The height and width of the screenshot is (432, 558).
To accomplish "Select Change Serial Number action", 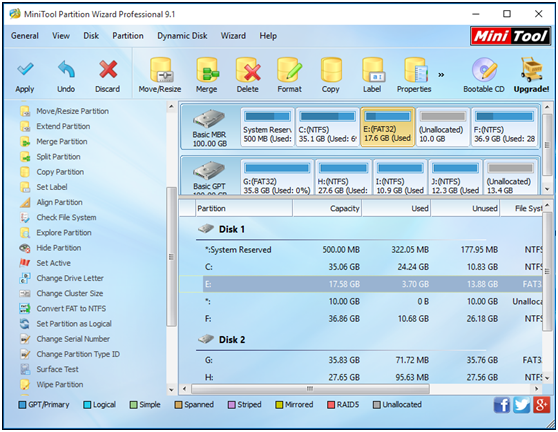I will click(65, 339).
